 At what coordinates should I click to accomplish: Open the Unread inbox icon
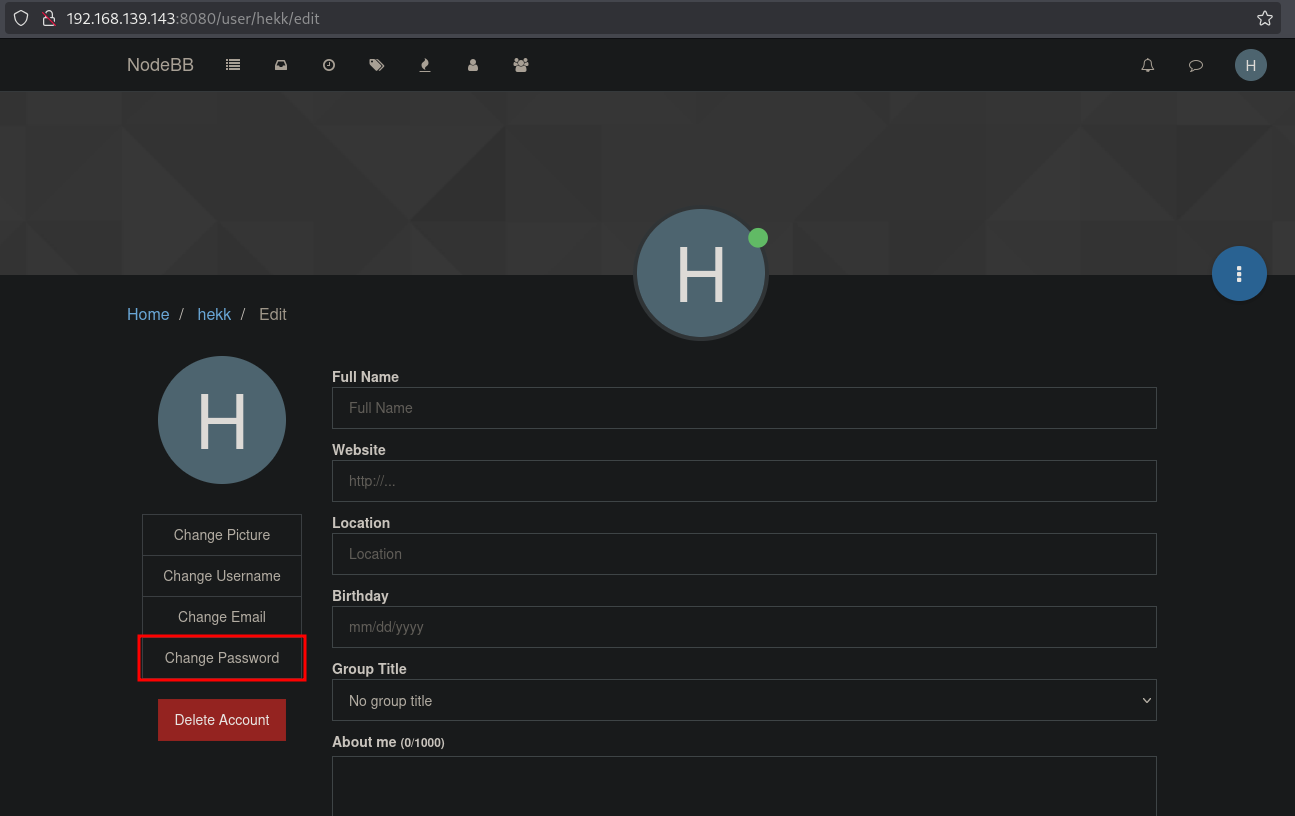pos(281,65)
